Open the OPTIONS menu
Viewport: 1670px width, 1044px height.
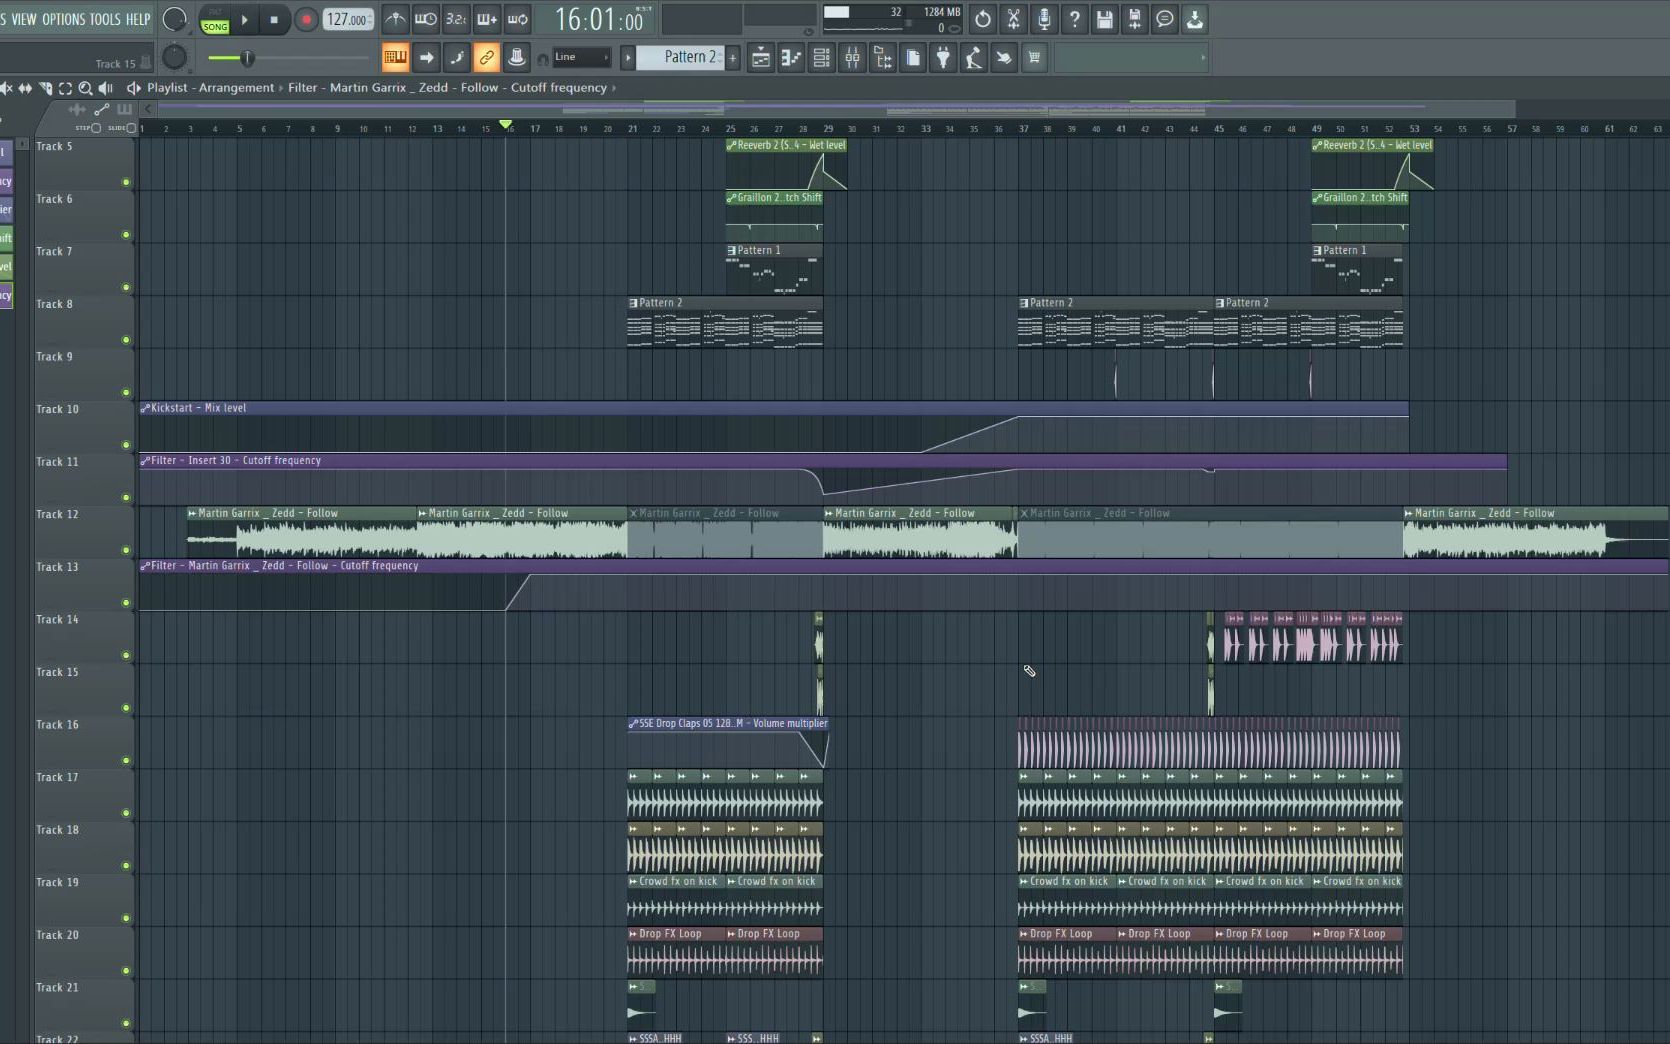pos(64,19)
